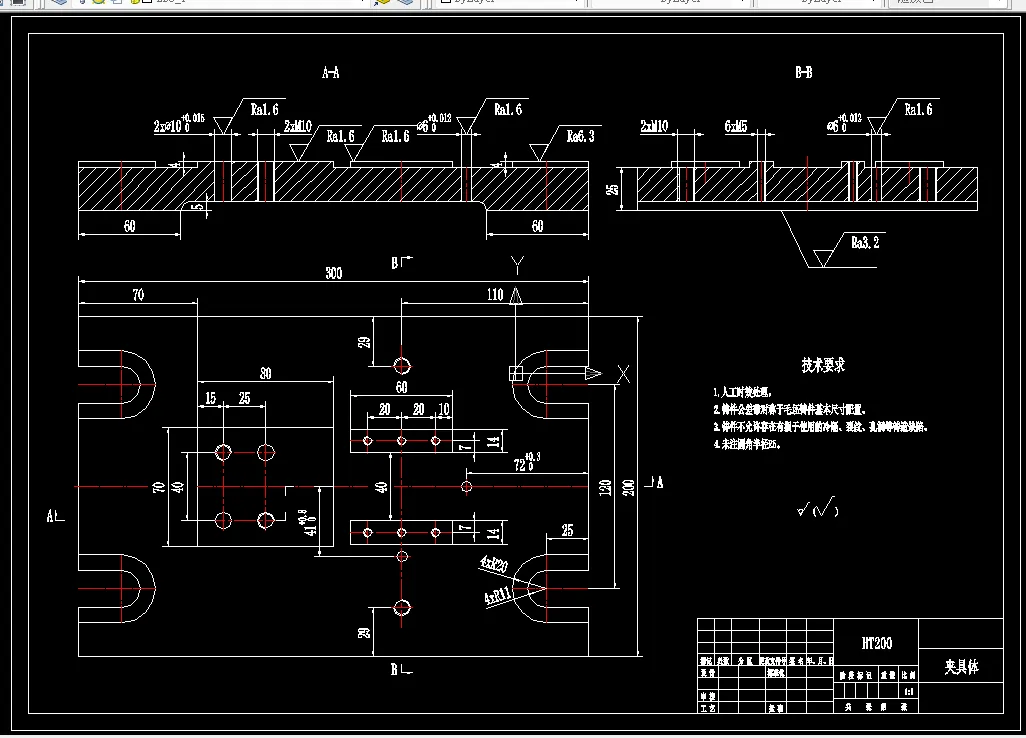The height and width of the screenshot is (738, 1026).
Task: Pick the 300 overall length dimension
Action: tap(334, 273)
